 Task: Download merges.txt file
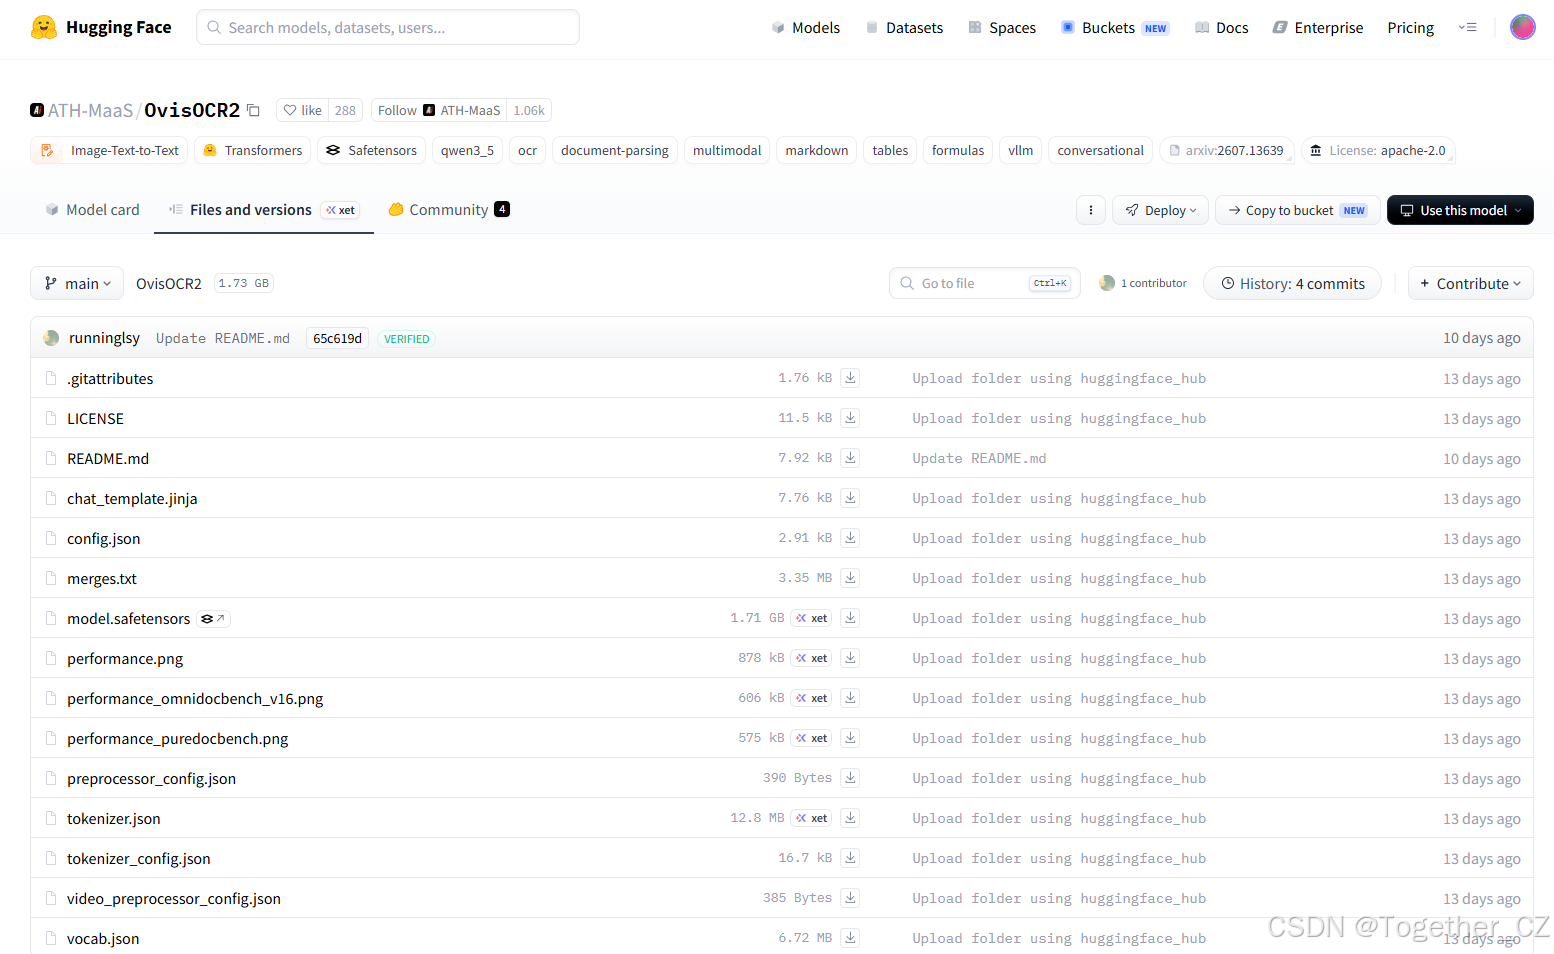point(850,578)
